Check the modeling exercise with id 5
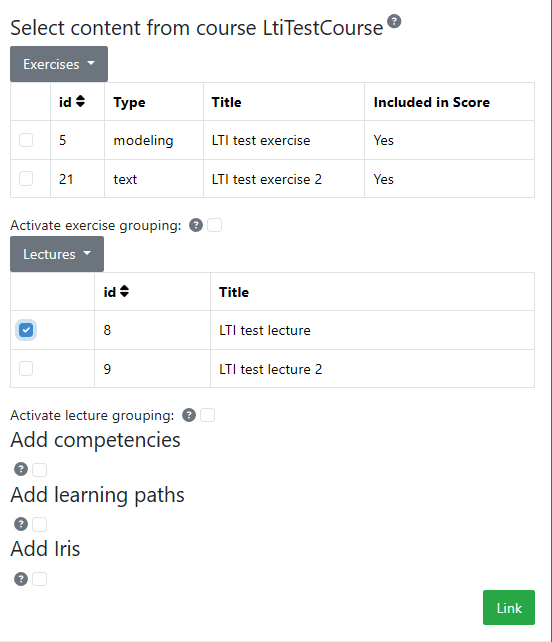552x642 pixels. 26,140
